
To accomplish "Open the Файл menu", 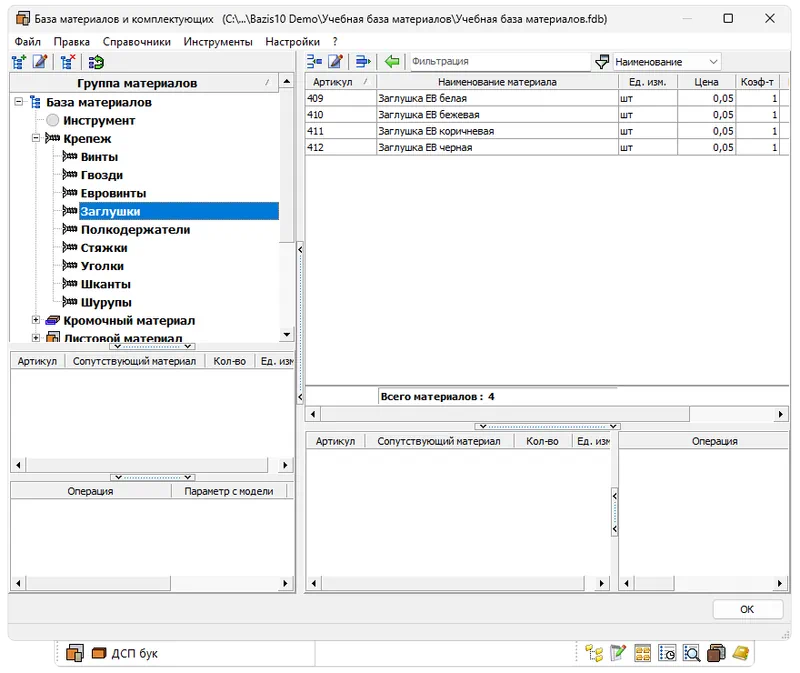I will pyautogui.click(x=28, y=41).
